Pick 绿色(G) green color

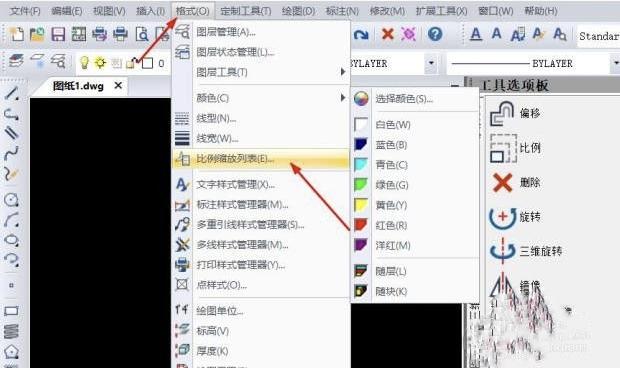click(x=415, y=185)
